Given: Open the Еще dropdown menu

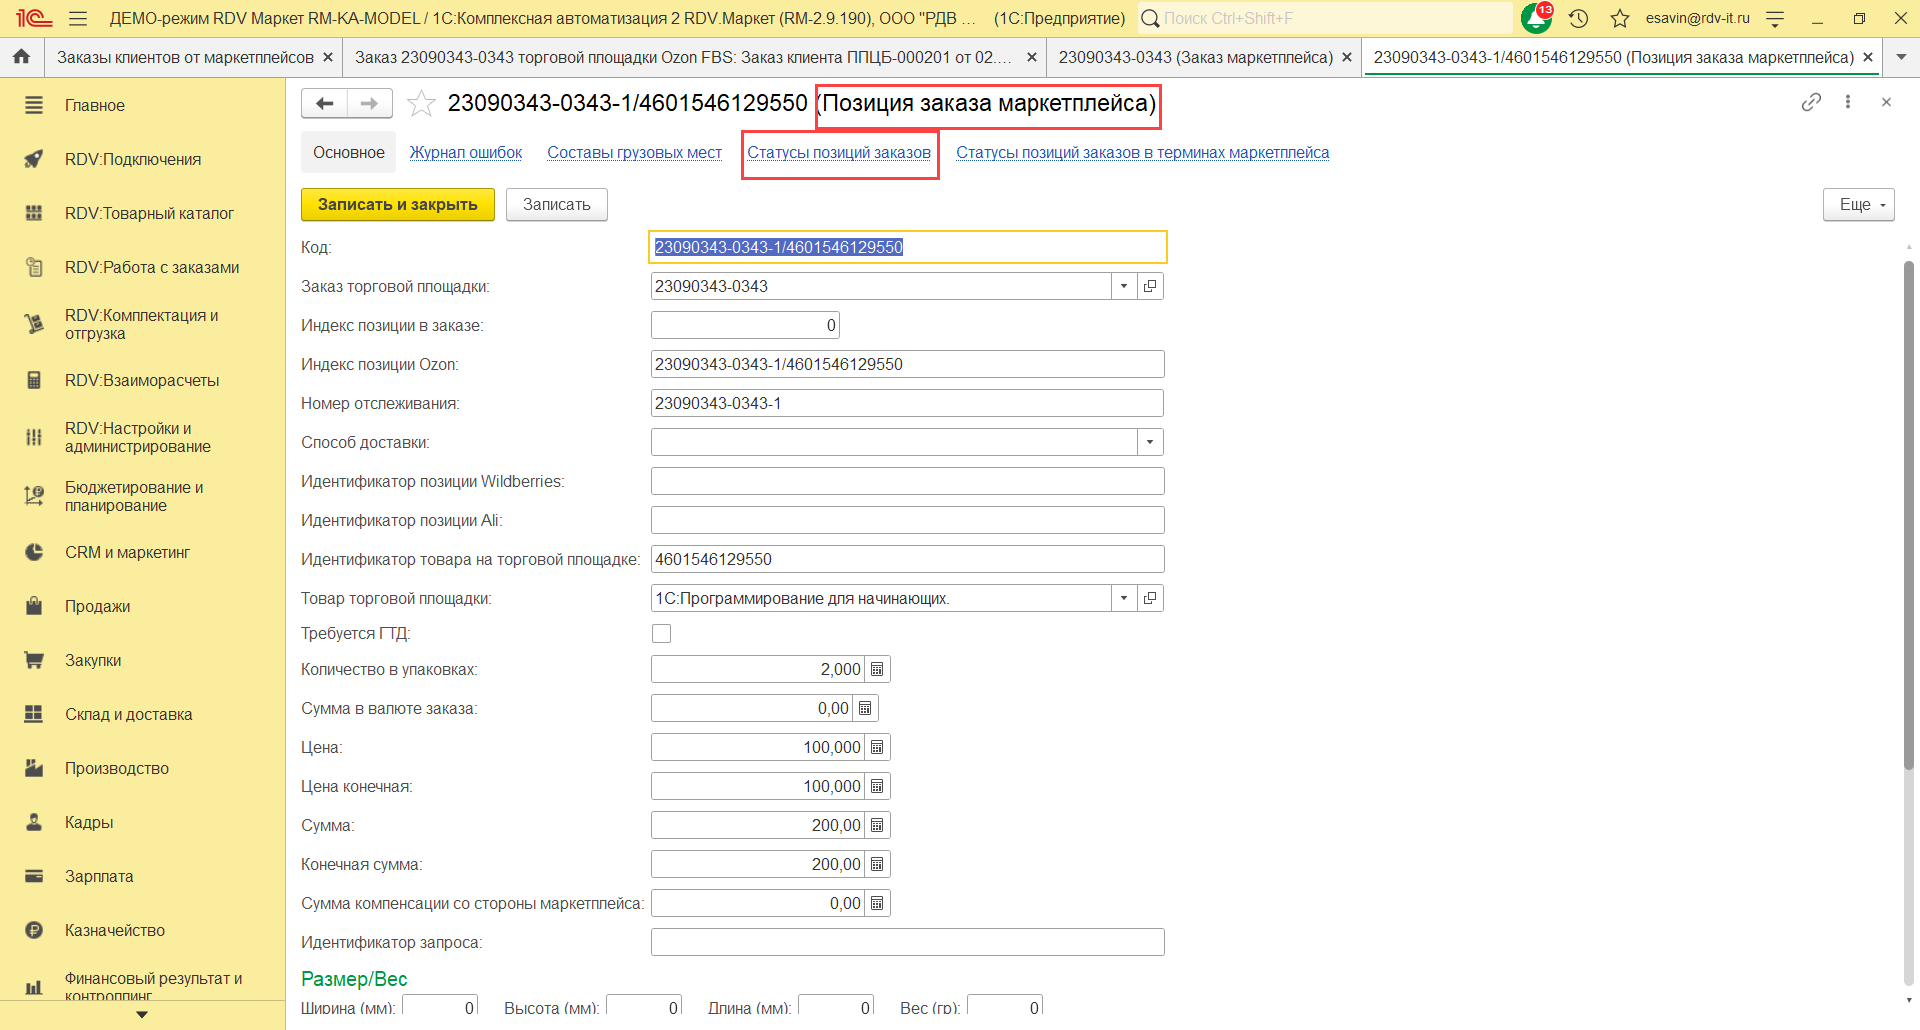Looking at the screenshot, I should 1858,204.
